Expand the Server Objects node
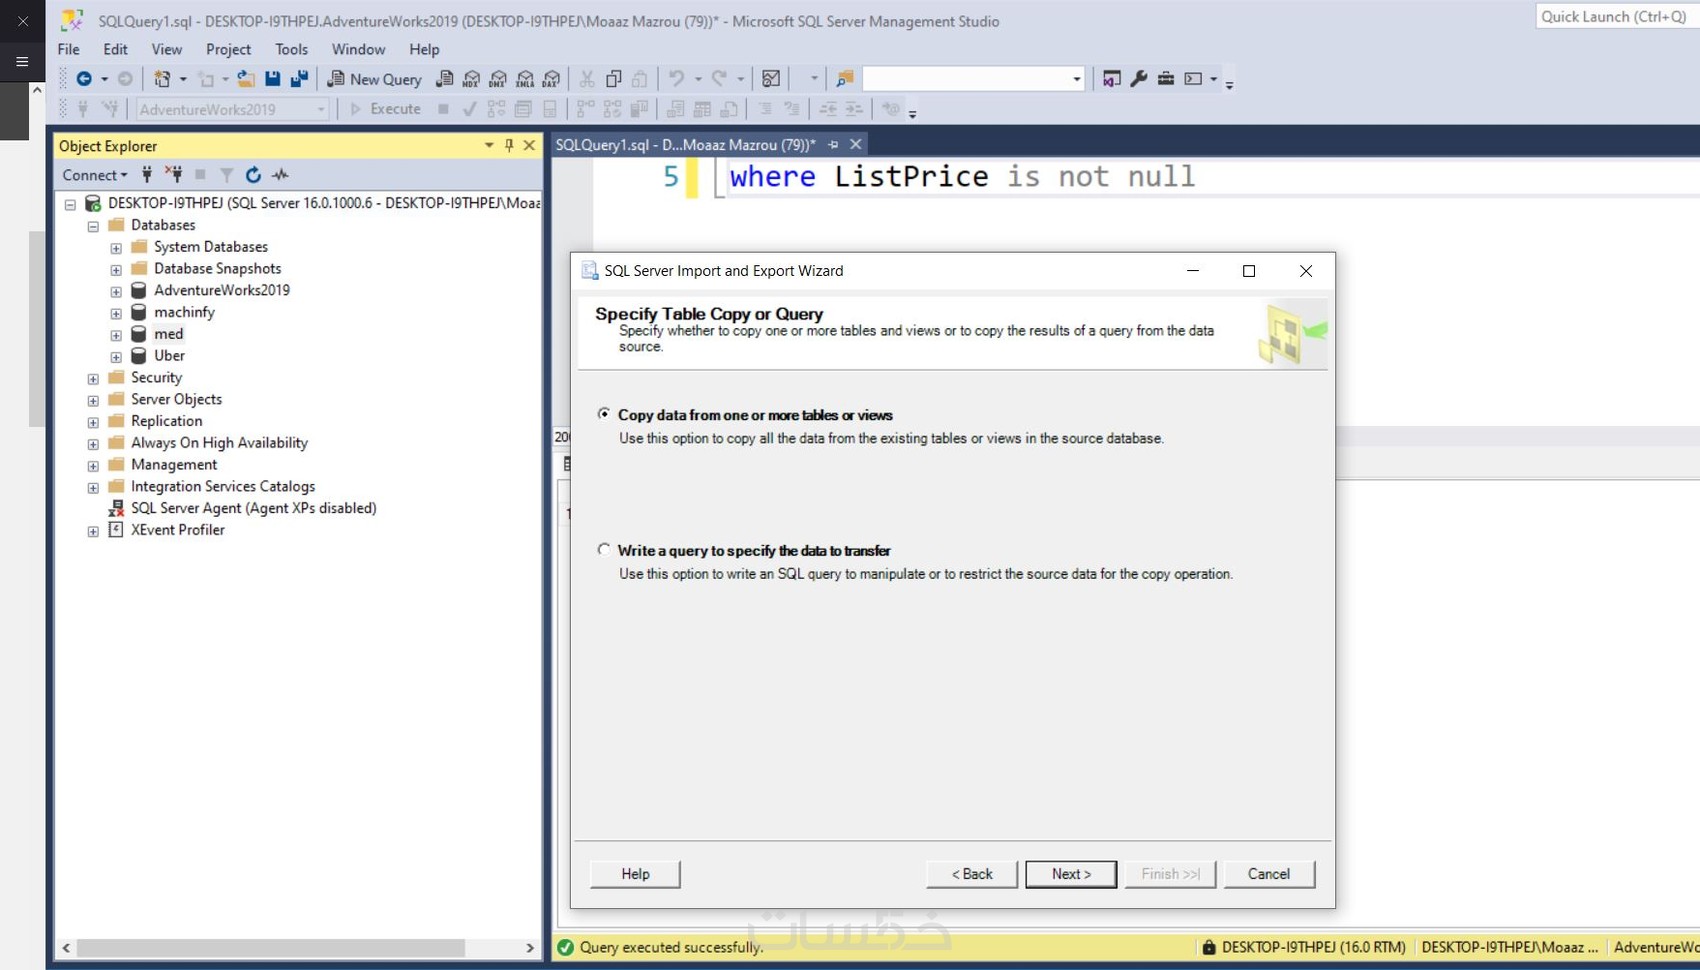The height and width of the screenshot is (970, 1700). point(93,401)
